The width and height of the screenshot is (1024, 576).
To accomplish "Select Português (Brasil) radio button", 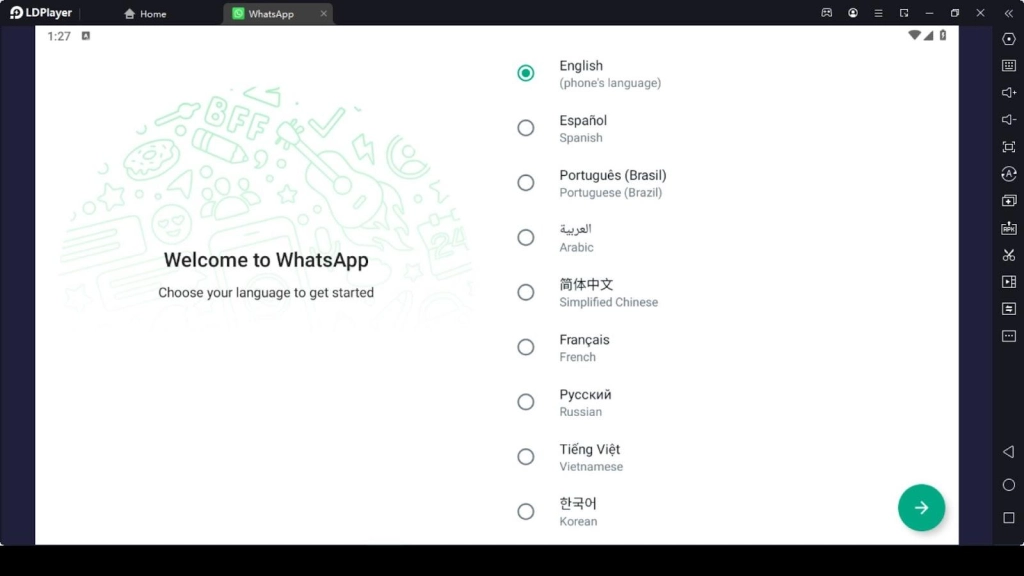I will point(526,183).
